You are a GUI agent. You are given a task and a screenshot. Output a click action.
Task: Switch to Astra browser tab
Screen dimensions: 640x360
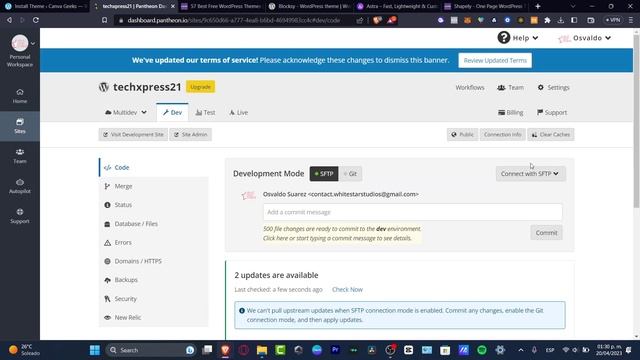coord(397,7)
